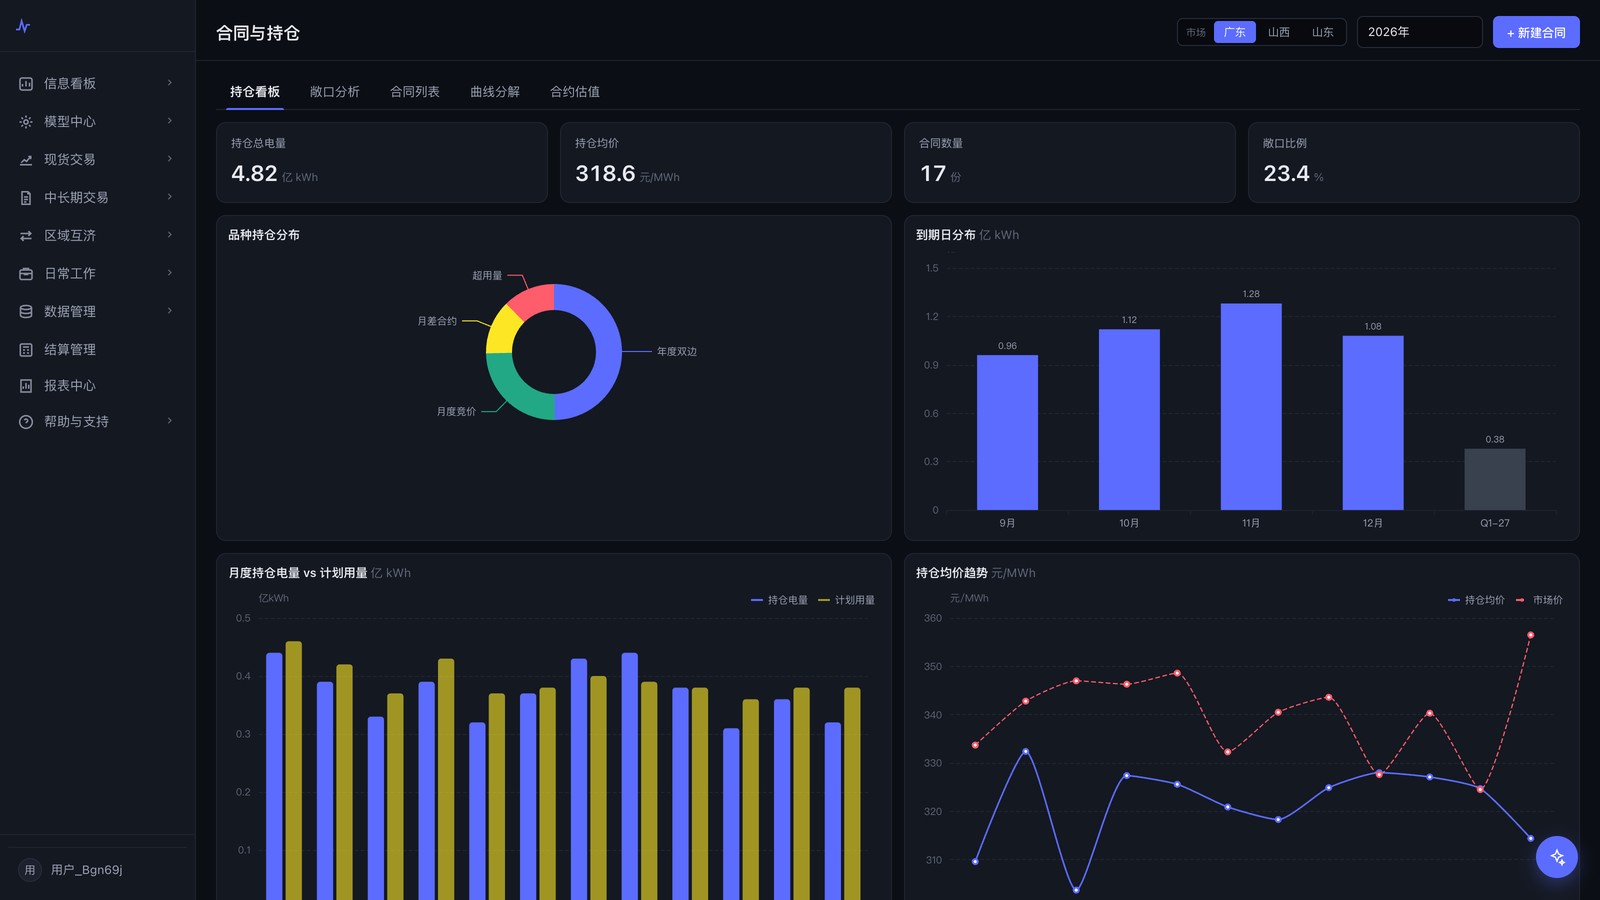Click the blue 年度双边 donut segment

pos(607,352)
